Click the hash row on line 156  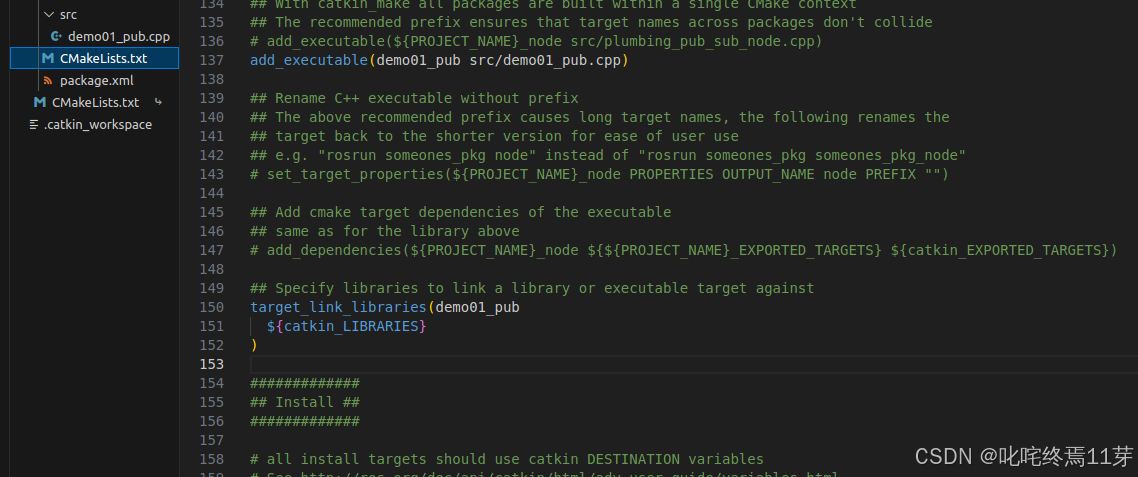pos(305,421)
